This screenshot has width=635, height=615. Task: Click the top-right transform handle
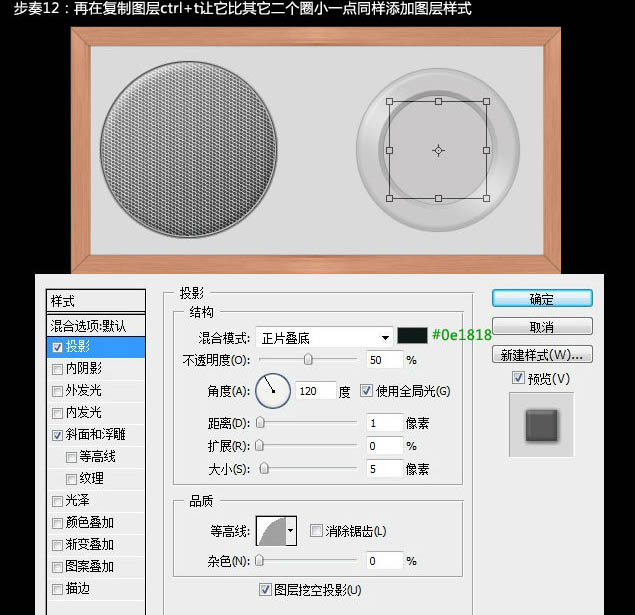[x=486, y=101]
